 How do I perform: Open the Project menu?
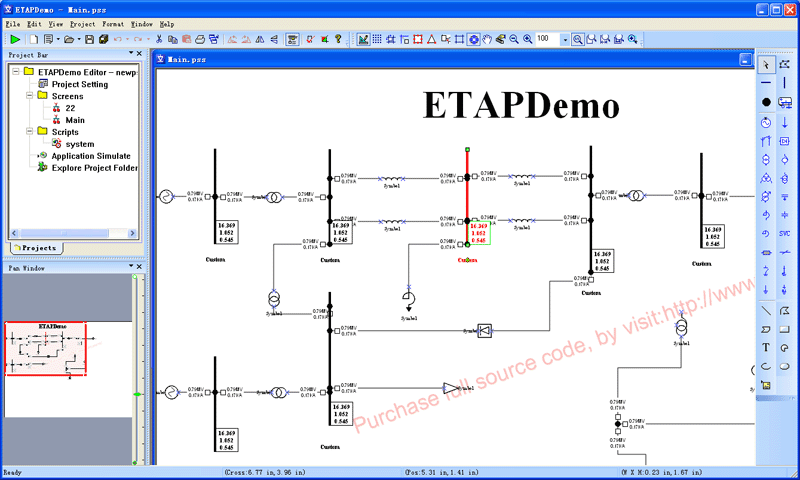[x=83, y=23]
